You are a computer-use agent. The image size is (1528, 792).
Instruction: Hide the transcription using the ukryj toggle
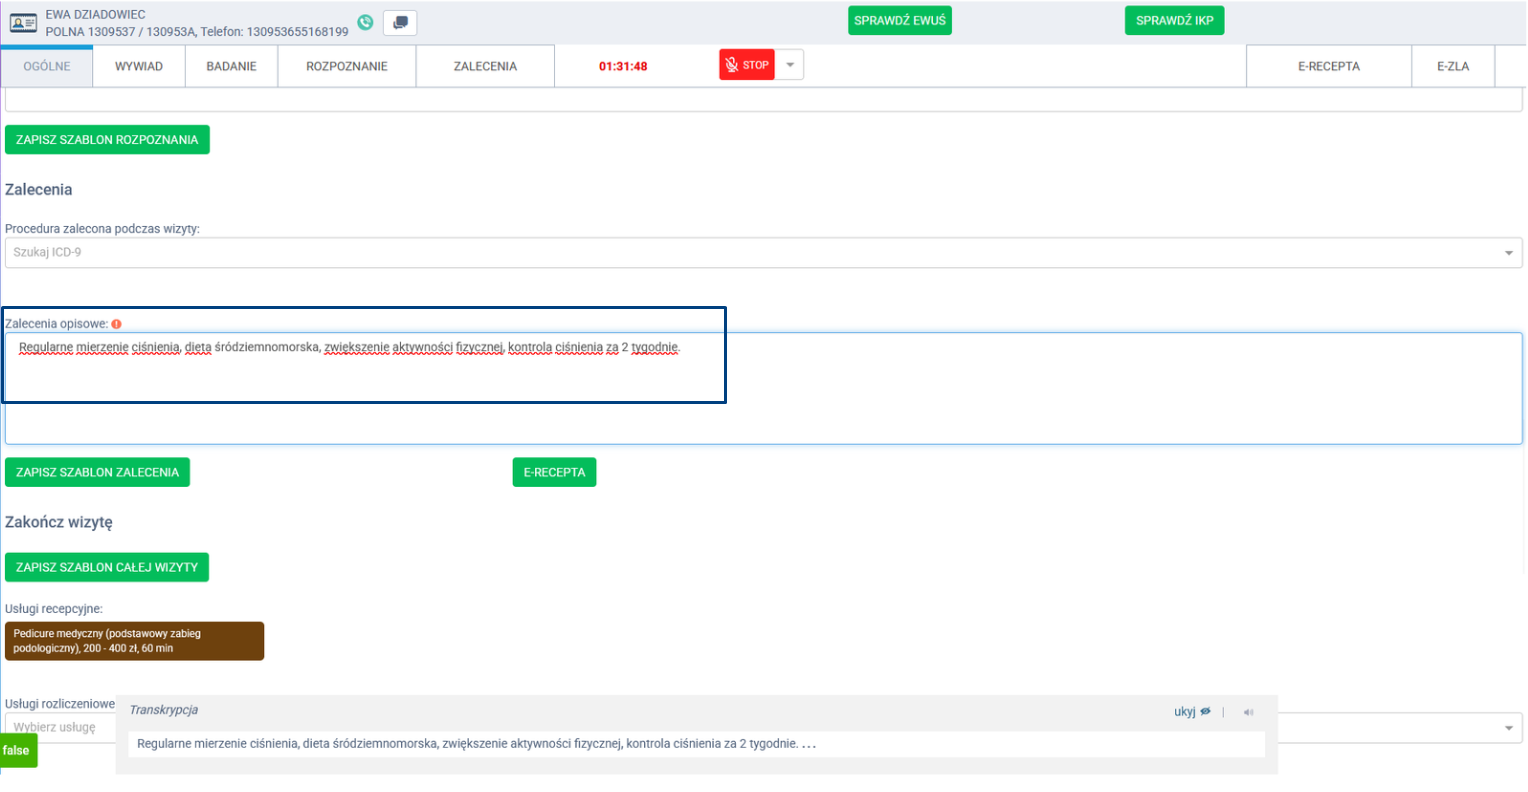pyautogui.click(x=1191, y=712)
